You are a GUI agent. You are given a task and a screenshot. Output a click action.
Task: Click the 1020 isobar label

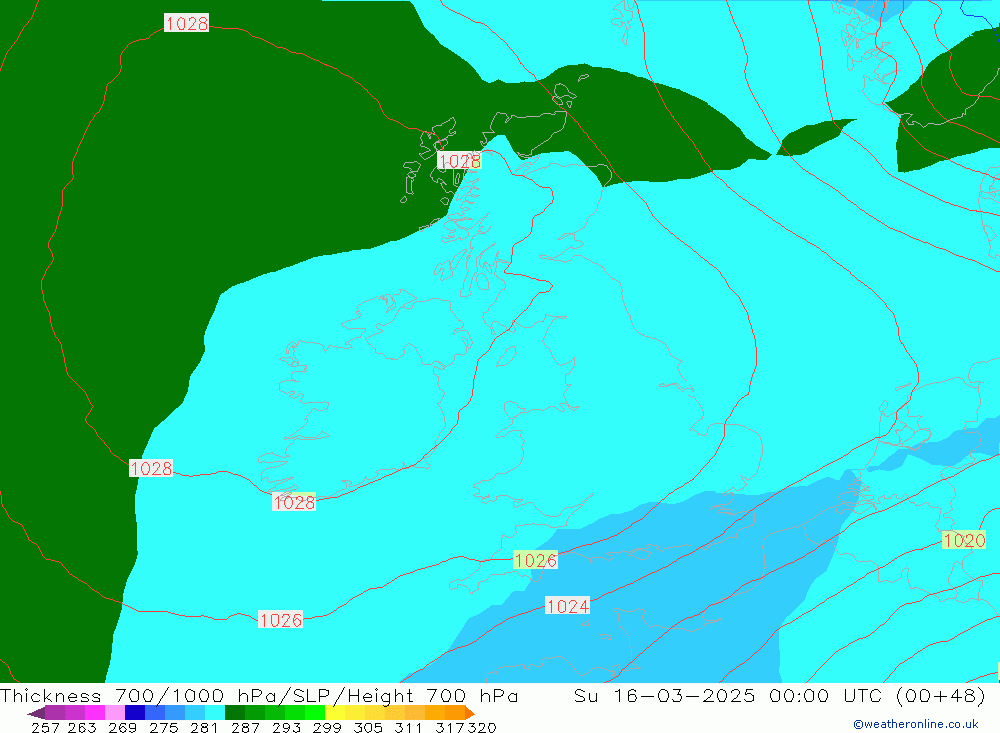pos(964,540)
